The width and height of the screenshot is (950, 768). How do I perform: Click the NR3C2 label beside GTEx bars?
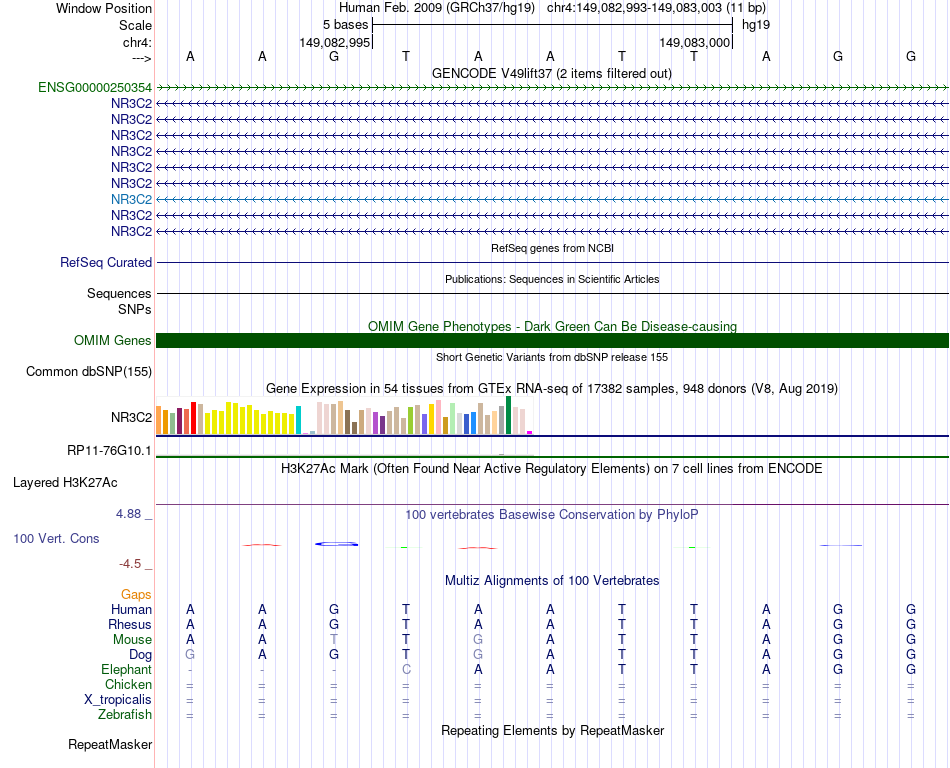point(131,417)
